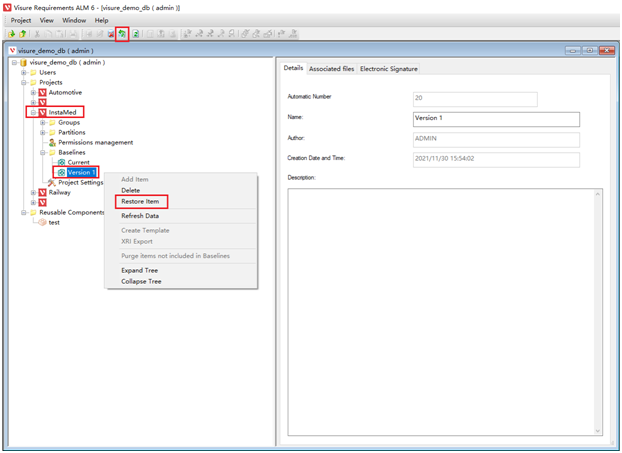Collapse the visure_demo_db root node
The width and height of the screenshot is (622, 453).
tap(14, 63)
